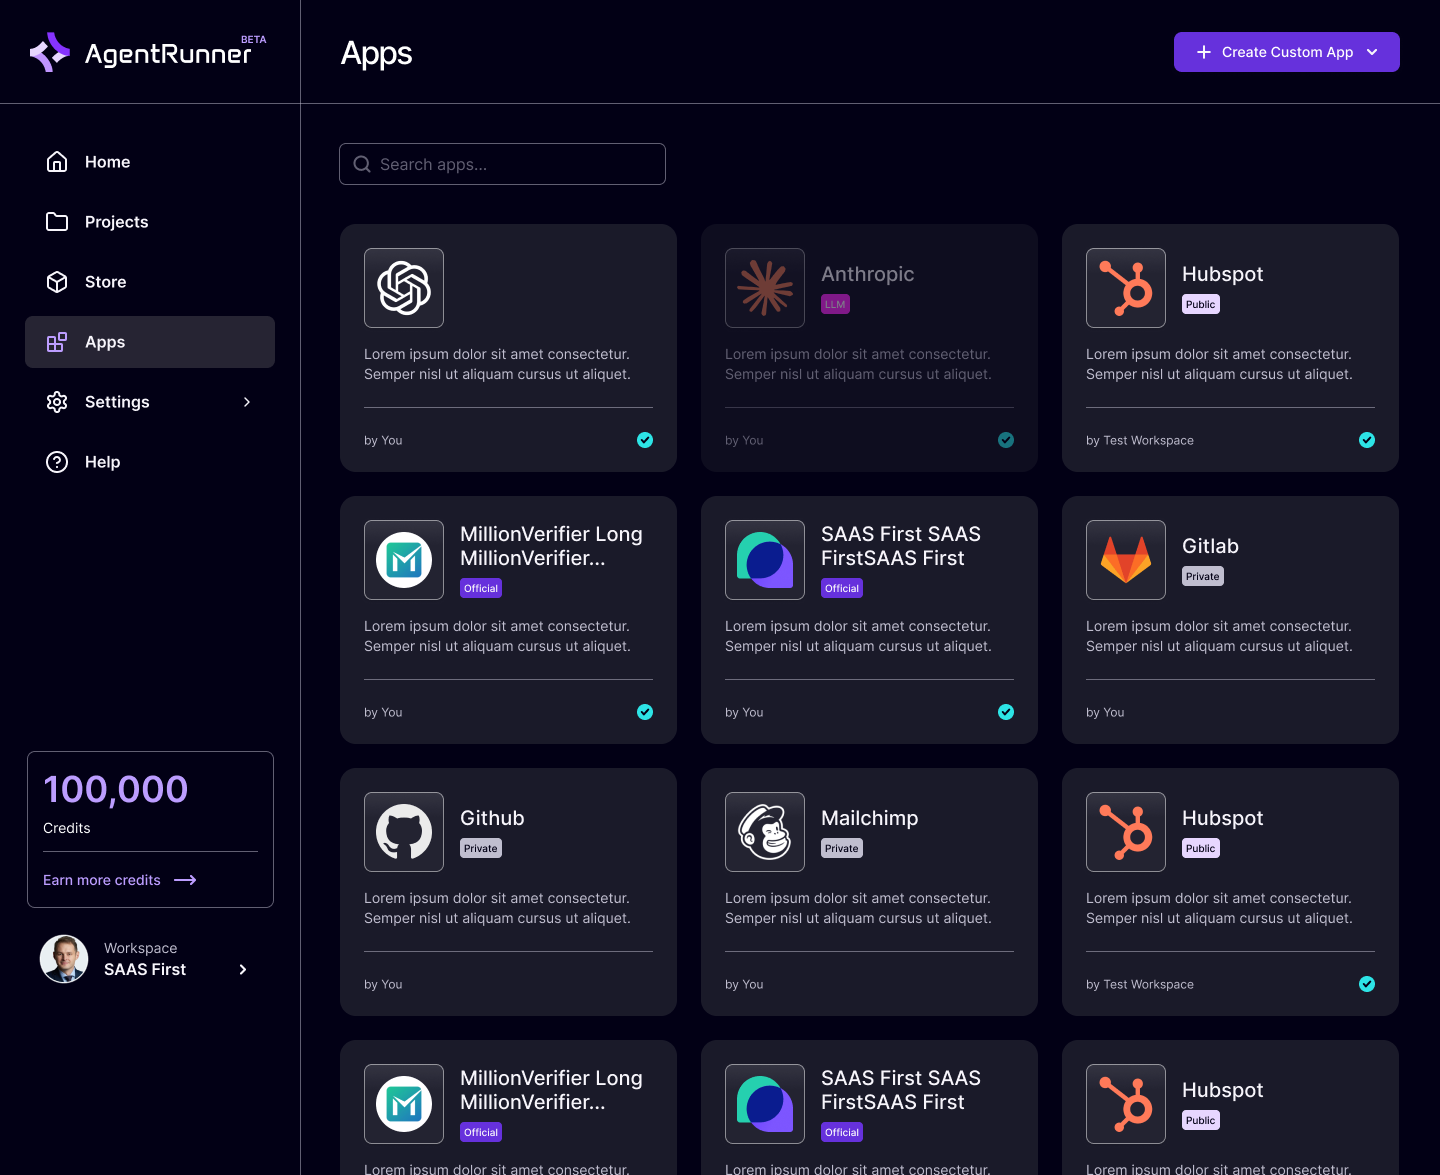This screenshot has height=1175, width=1440.
Task: Open the OpenAI app icon
Action: click(x=404, y=288)
